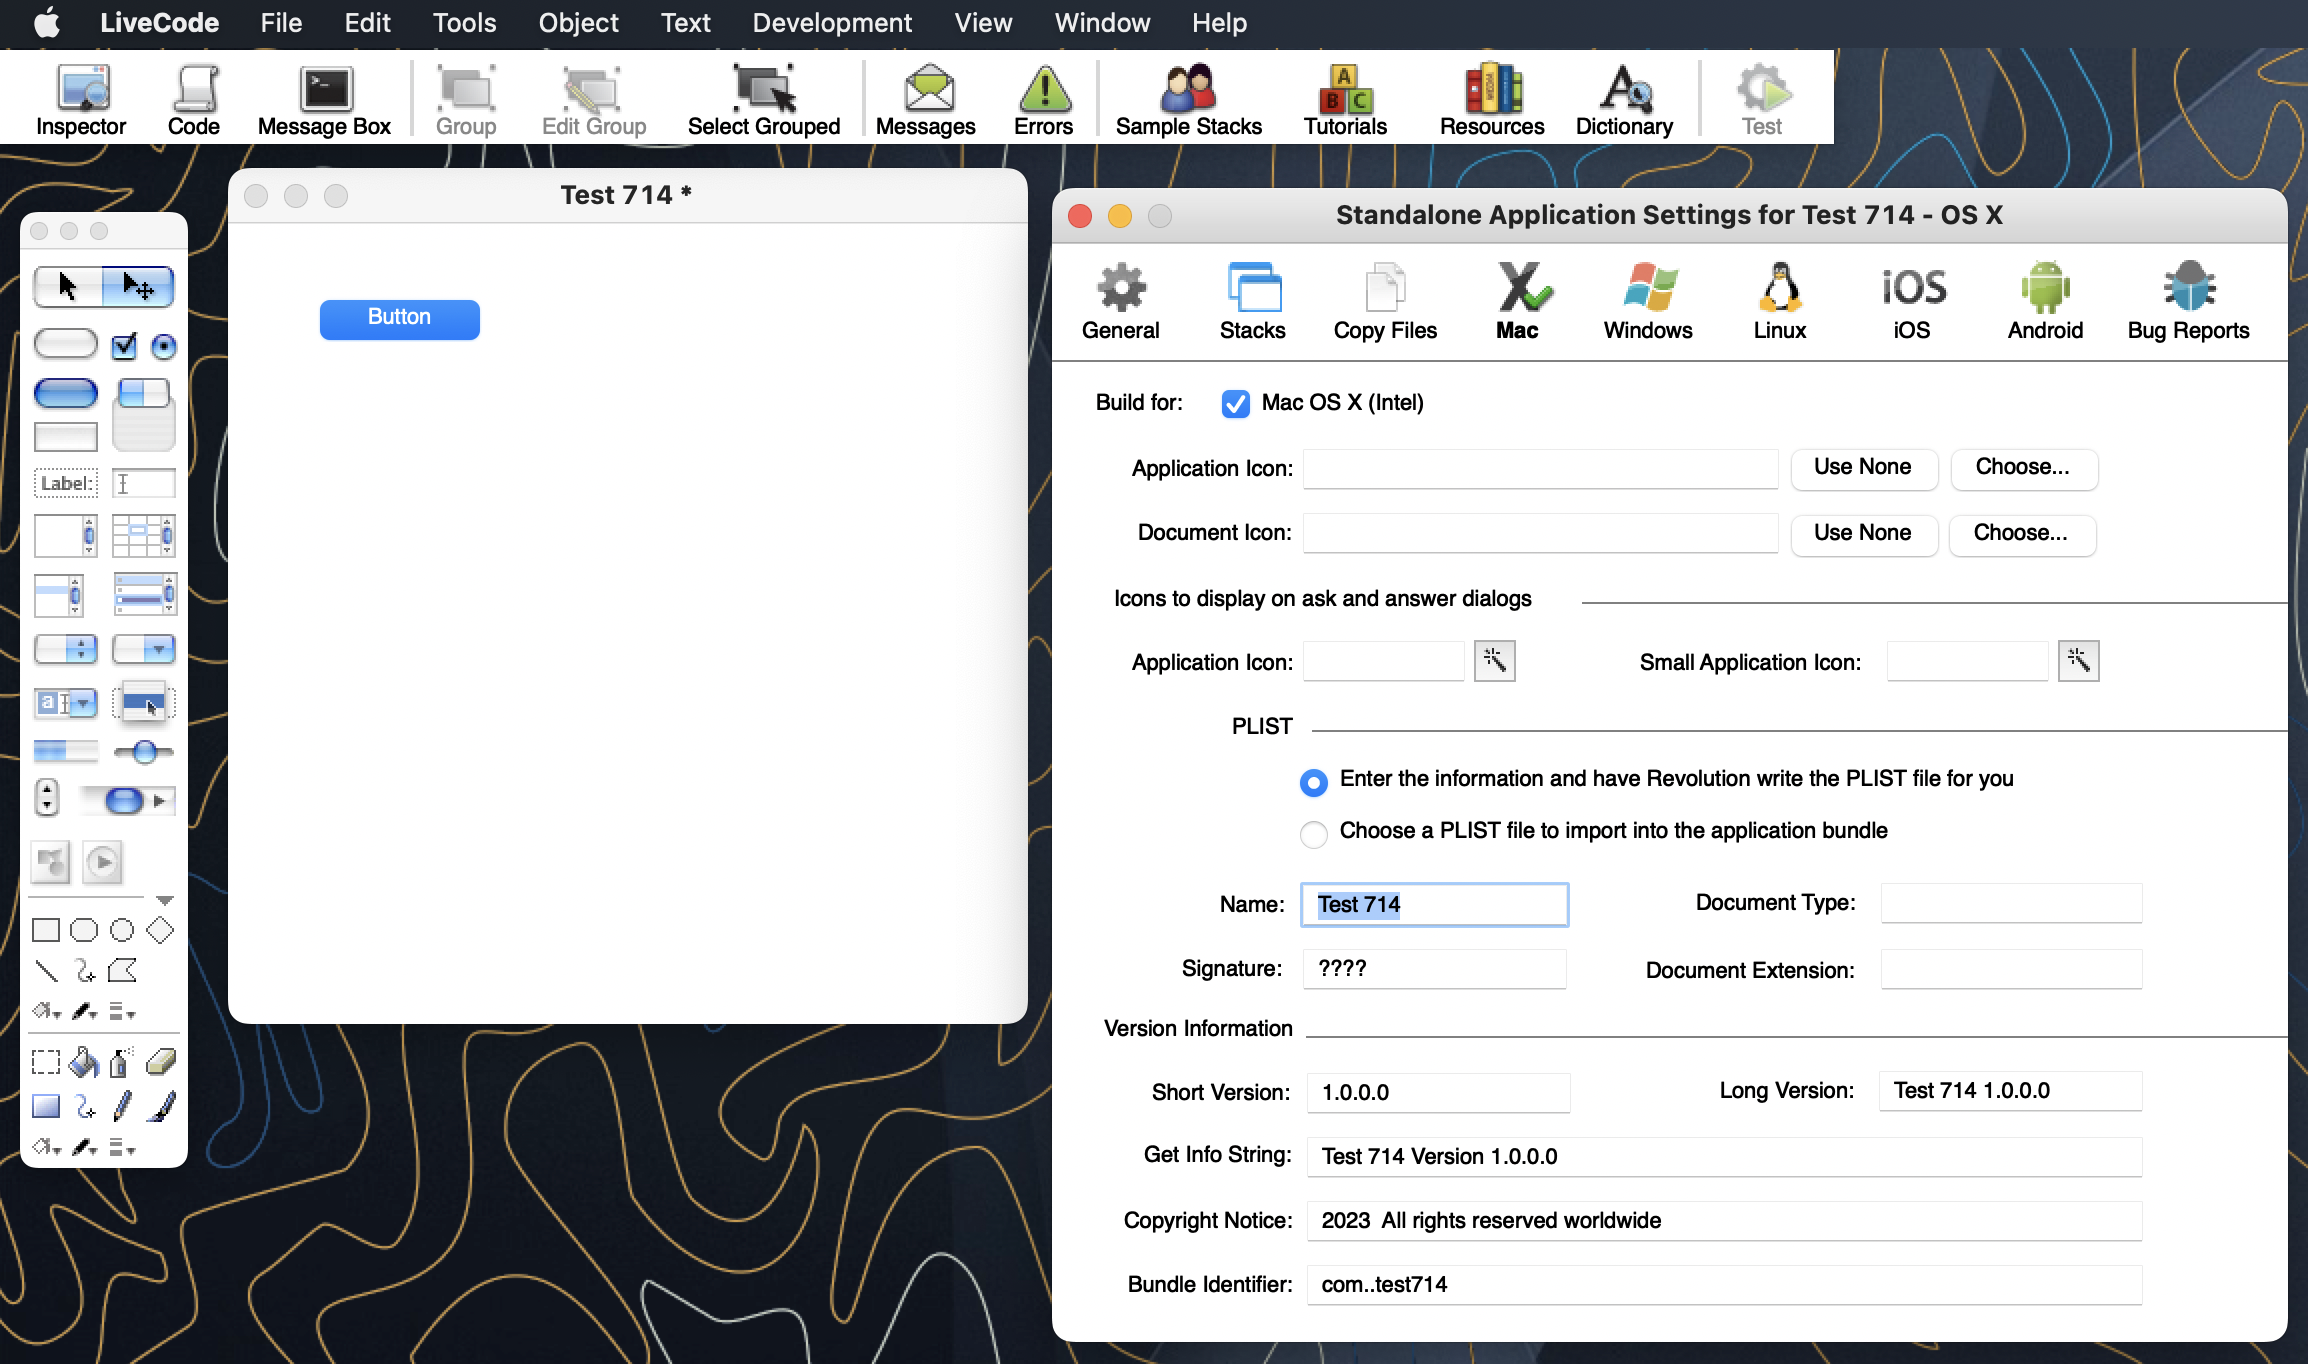Screen dimensions: 2308x1364
Task: Switch to the iOS settings tab
Action: click(1913, 303)
